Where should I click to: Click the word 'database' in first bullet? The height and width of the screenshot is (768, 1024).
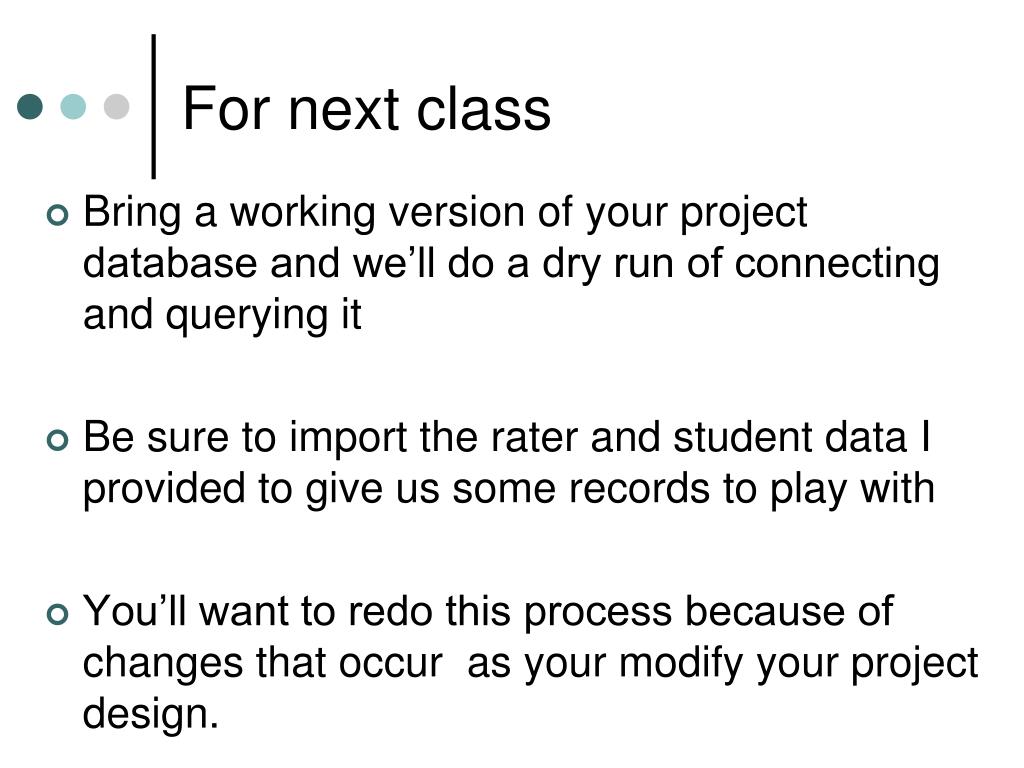point(170,263)
